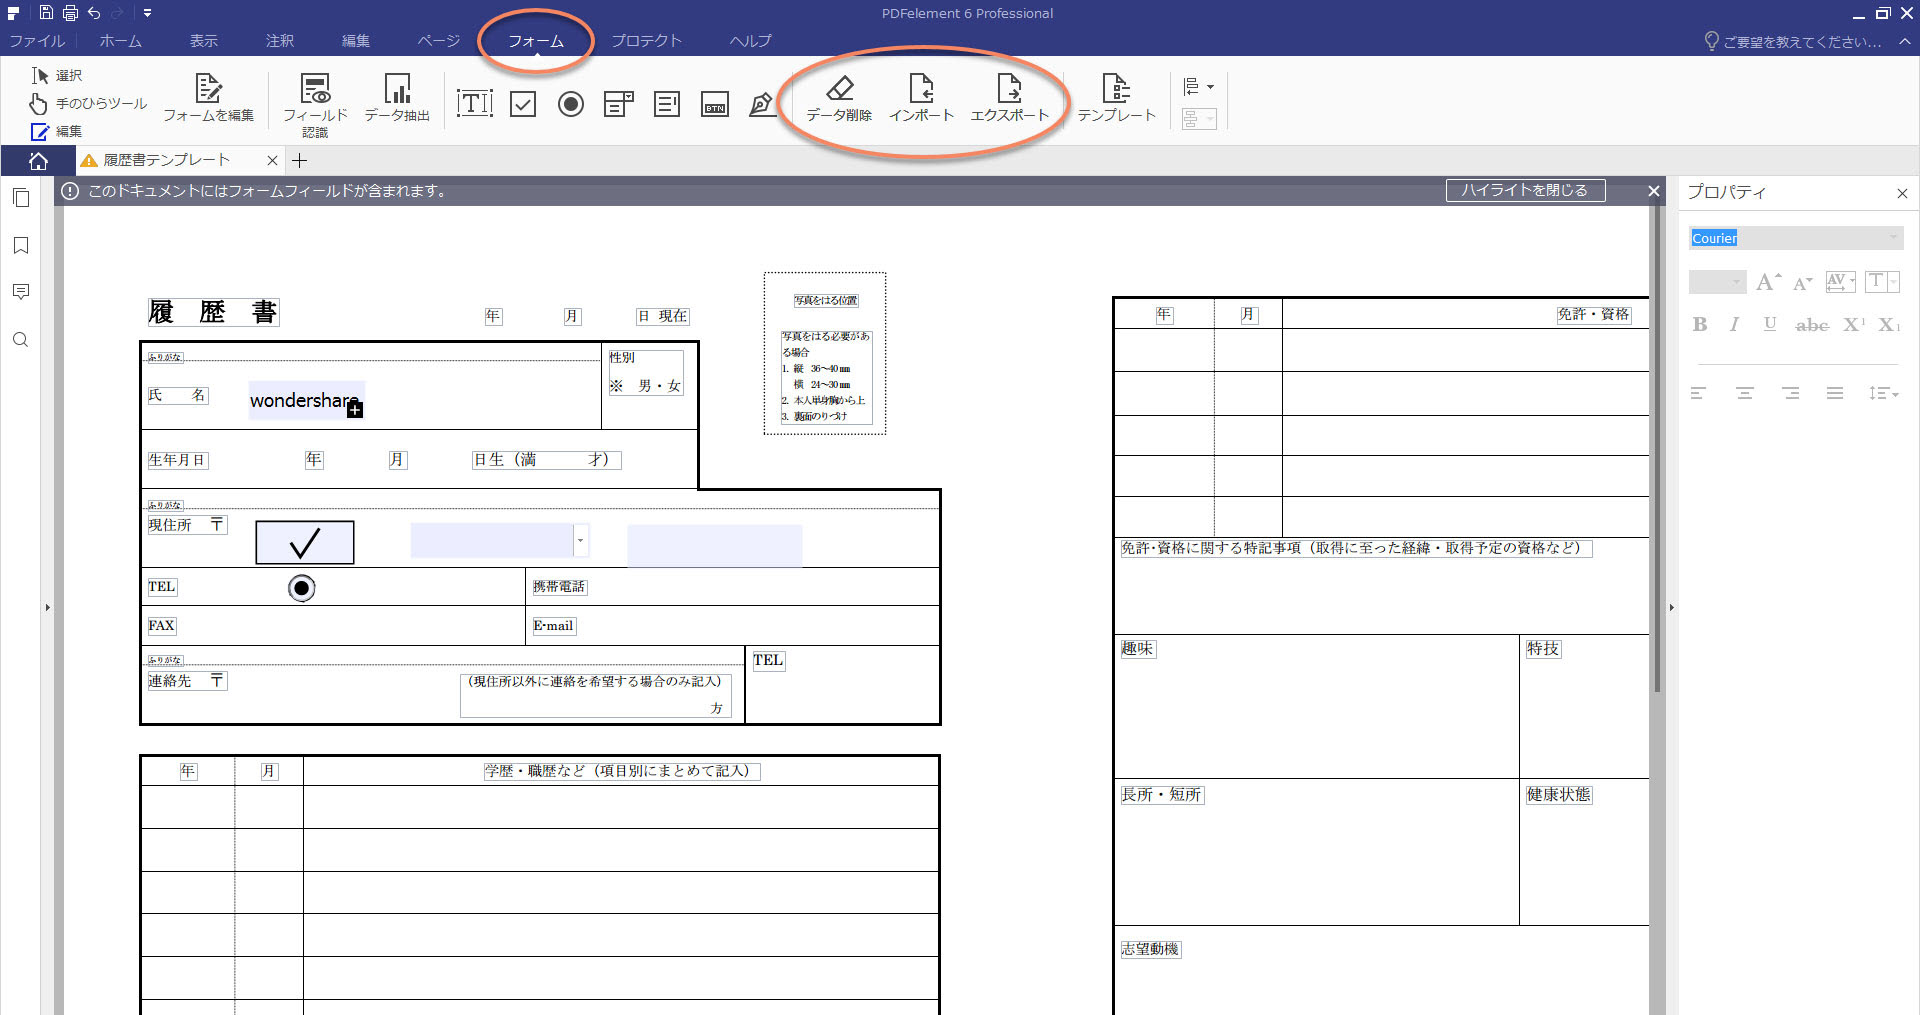Click データ削除 eraser icon
The image size is (1920, 1015).
tap(839, 98)
